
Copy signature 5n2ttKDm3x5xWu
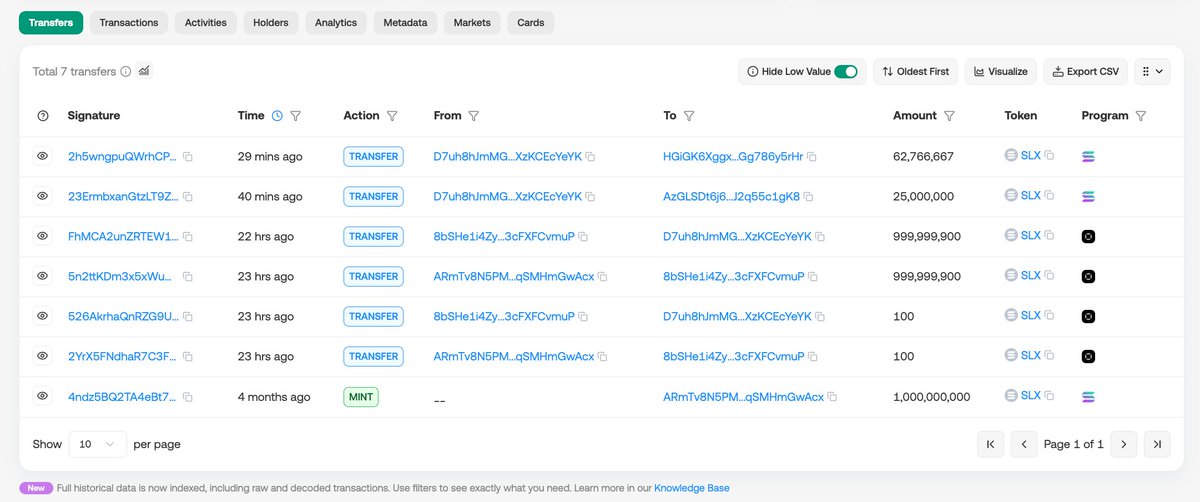188,277
